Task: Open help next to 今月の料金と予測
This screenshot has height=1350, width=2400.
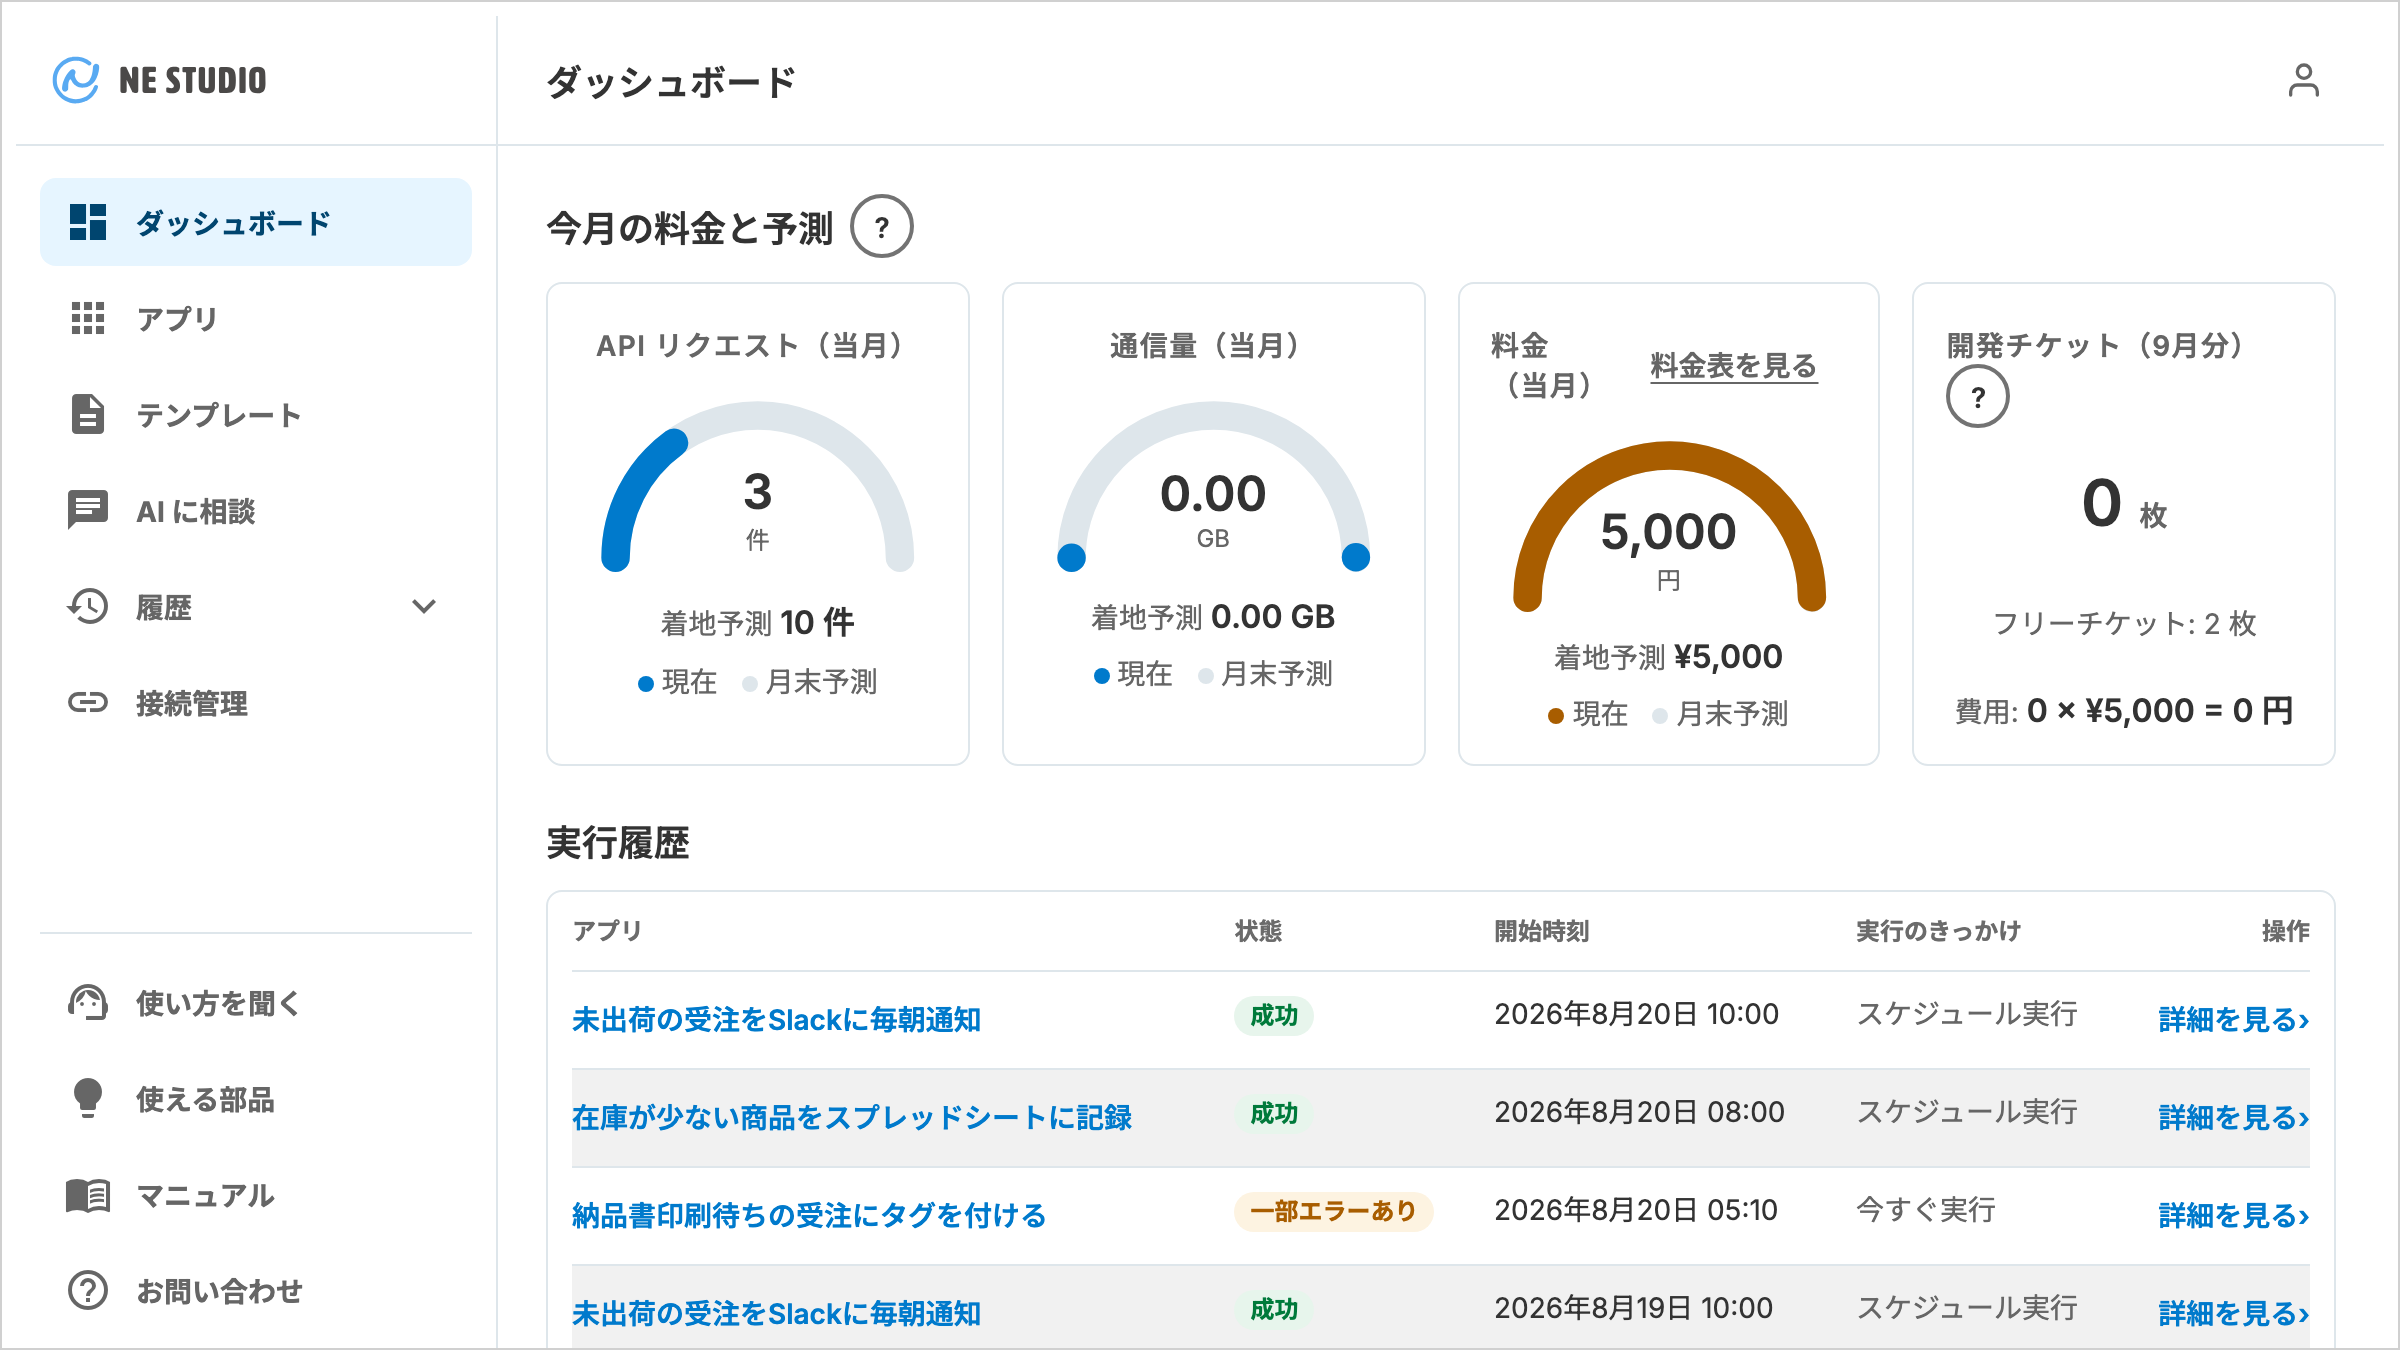Action: pos(881,226)
